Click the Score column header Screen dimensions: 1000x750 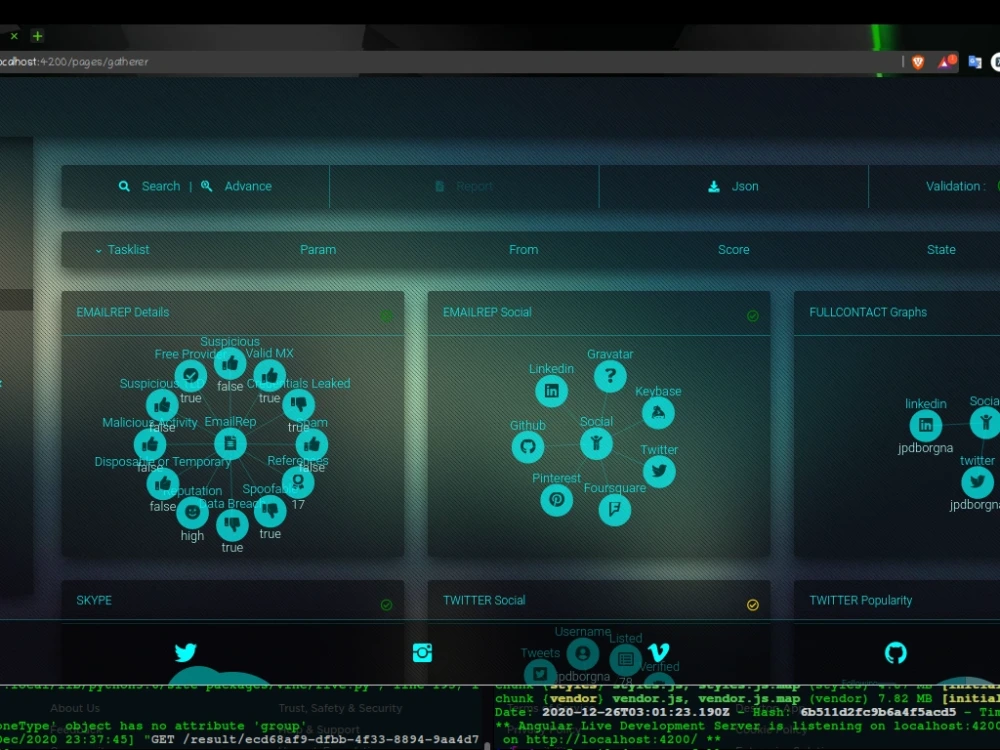(733, 250)
